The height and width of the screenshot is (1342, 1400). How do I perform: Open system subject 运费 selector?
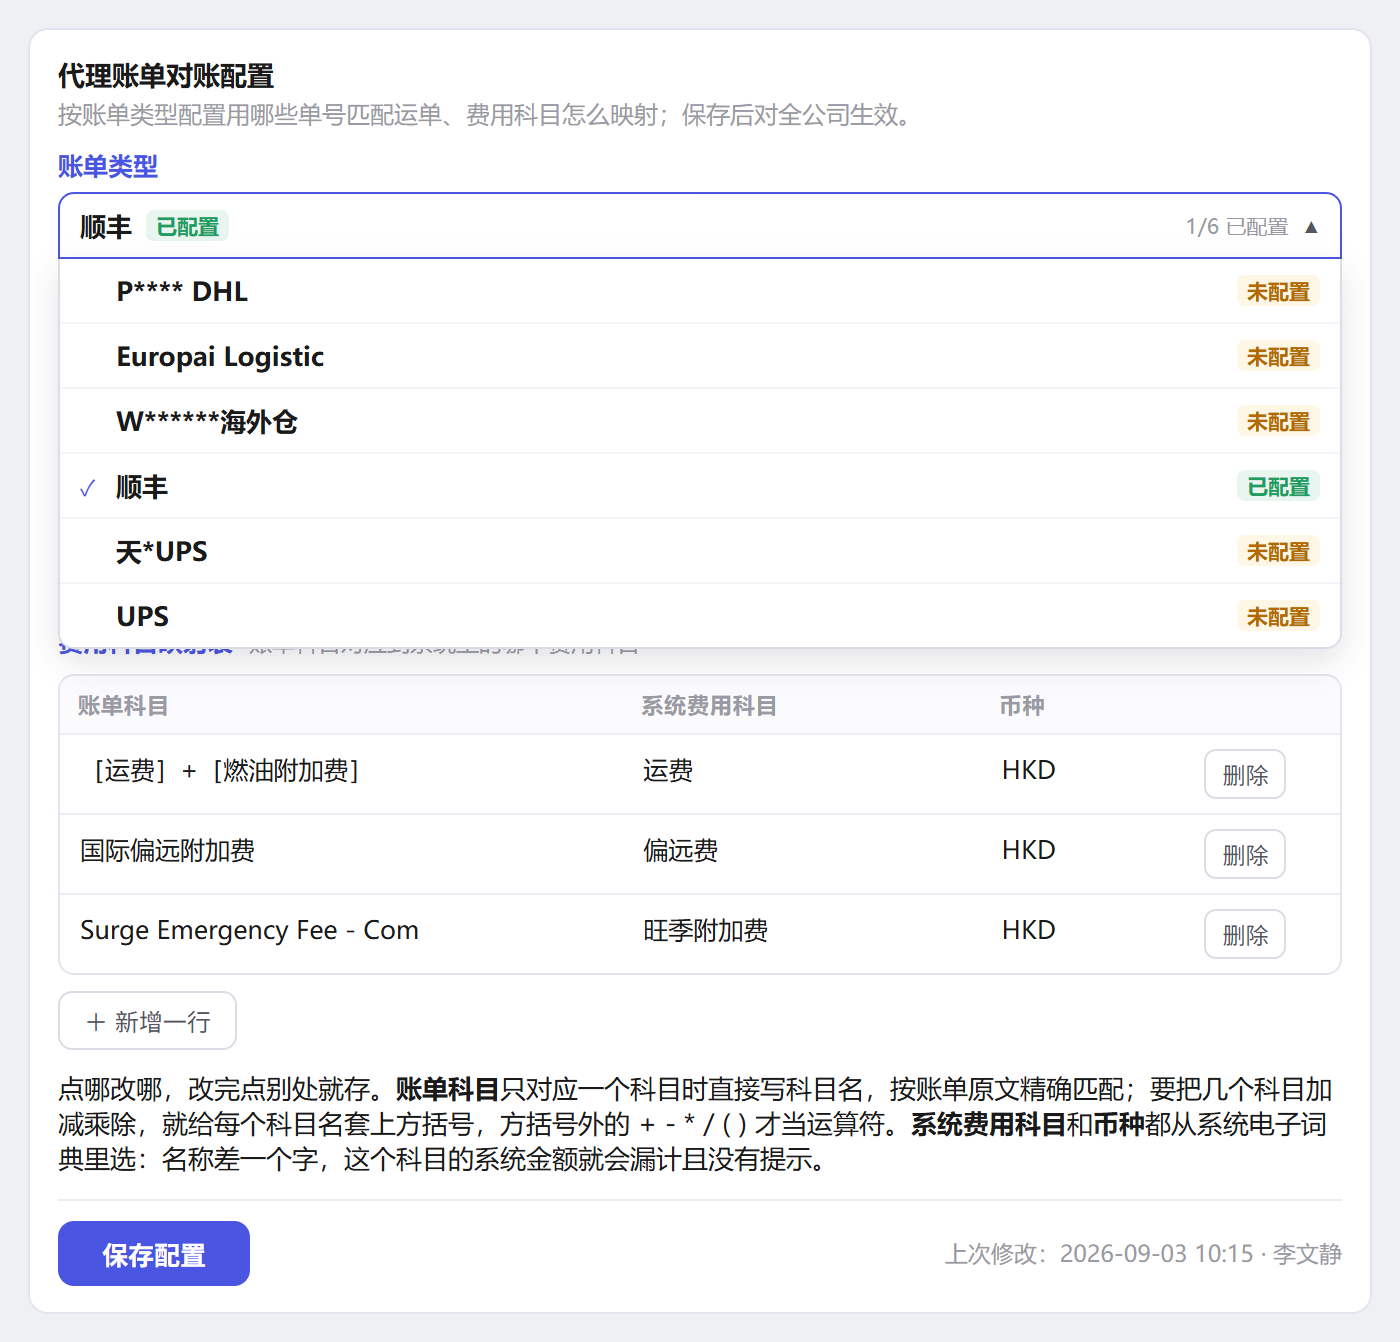668,771
